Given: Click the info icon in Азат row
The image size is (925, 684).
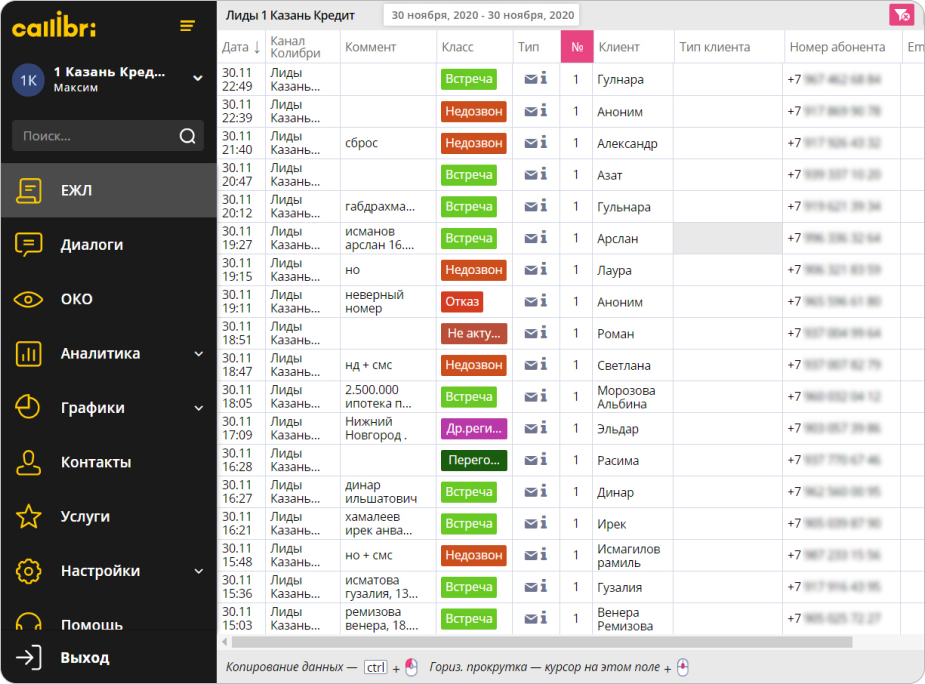Looking at the screenshot, I should pyautogui.click(x=543, y=174).
